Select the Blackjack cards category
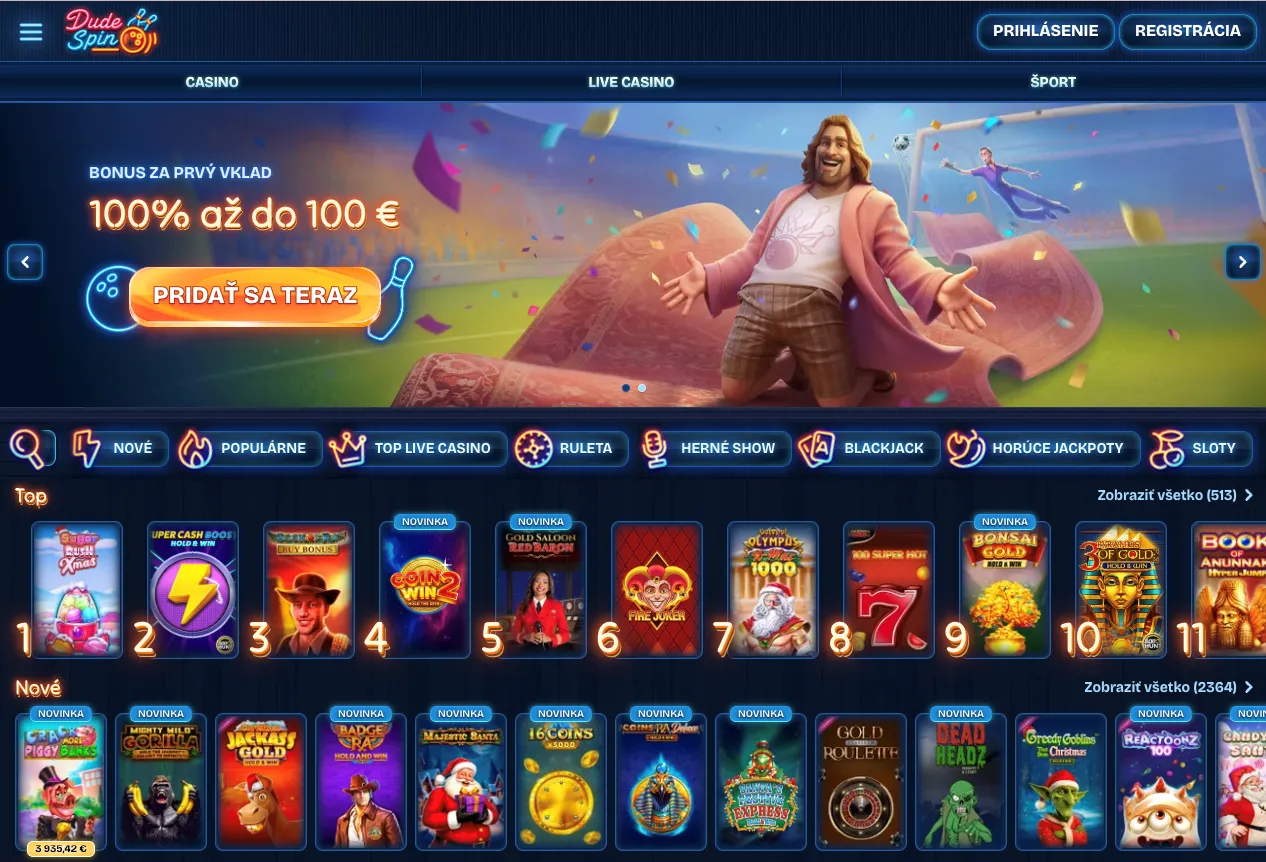Screen dimensions: 1266x862 868,448
